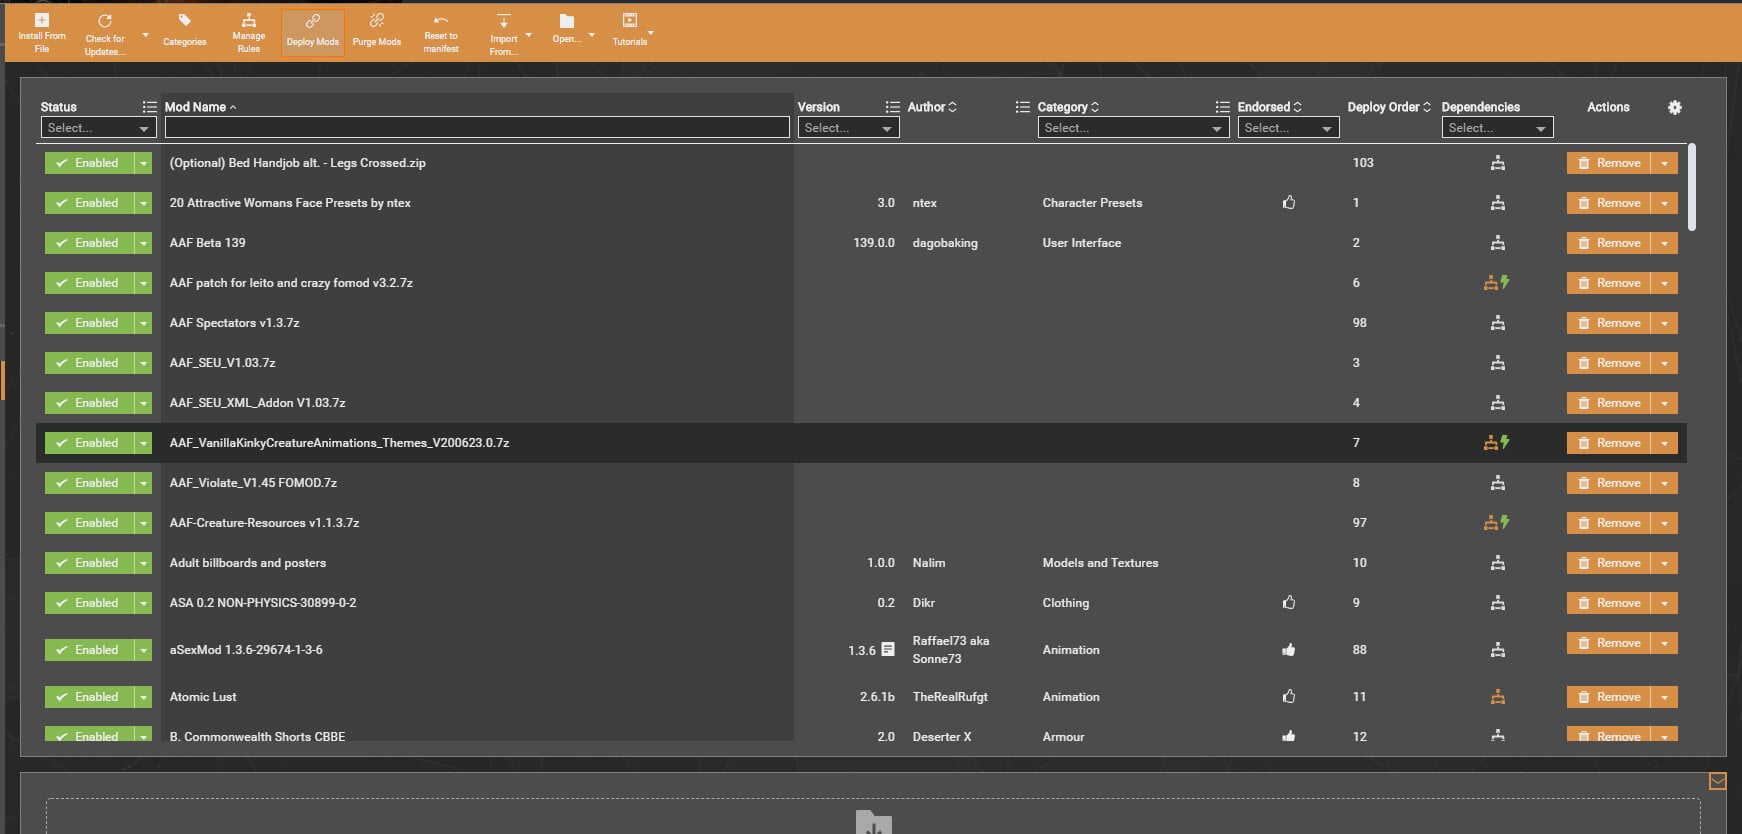This screenshot has width=1742, height=834.
Task: Open Manage Rules toolbar item
Action: (x=248, y=33)
